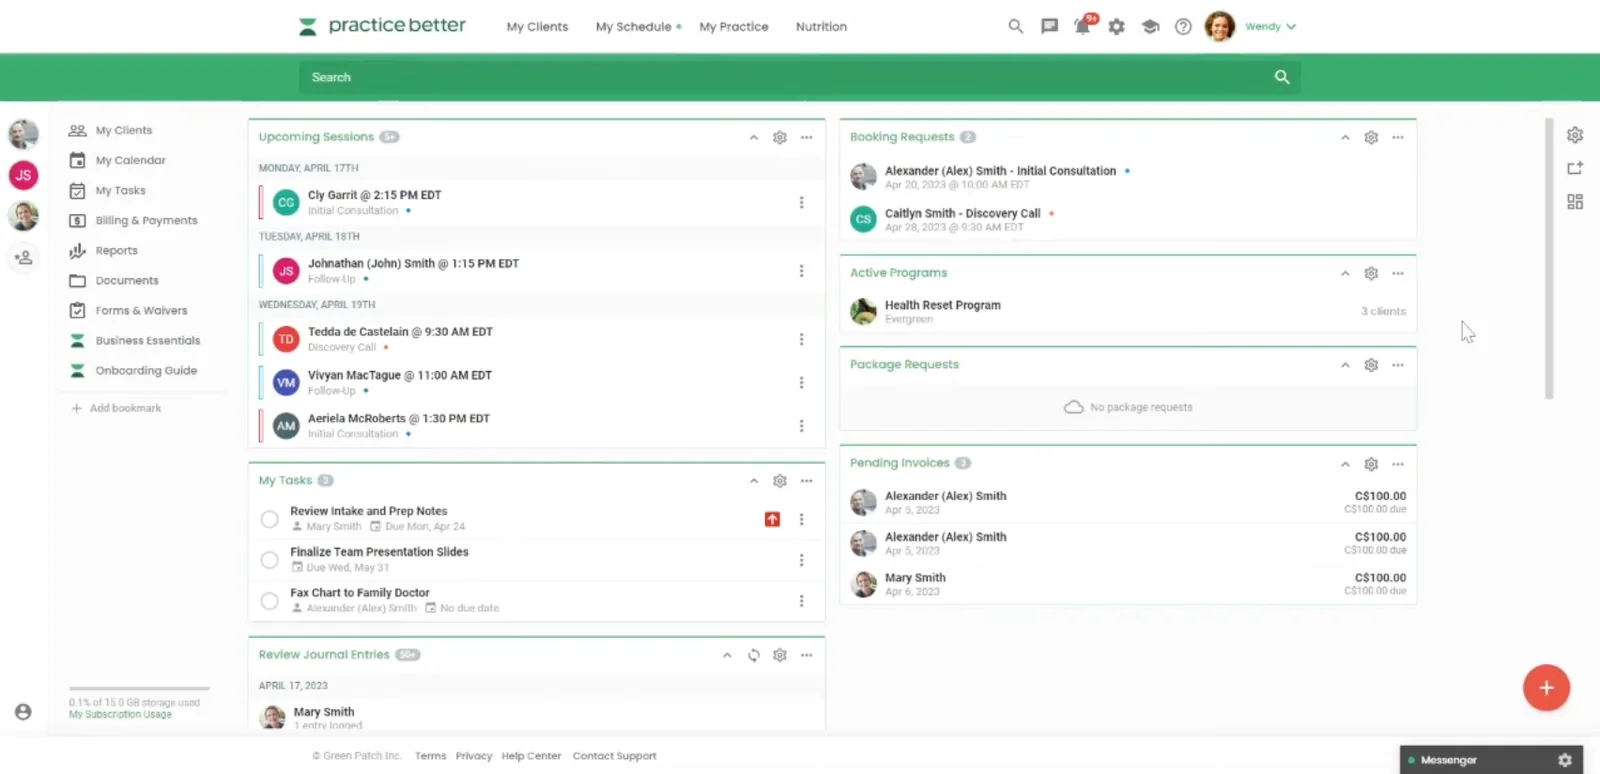Open the JS client avatar in left rail
The height and width of the screenshot is (774, 1600).
coord(23,175)
